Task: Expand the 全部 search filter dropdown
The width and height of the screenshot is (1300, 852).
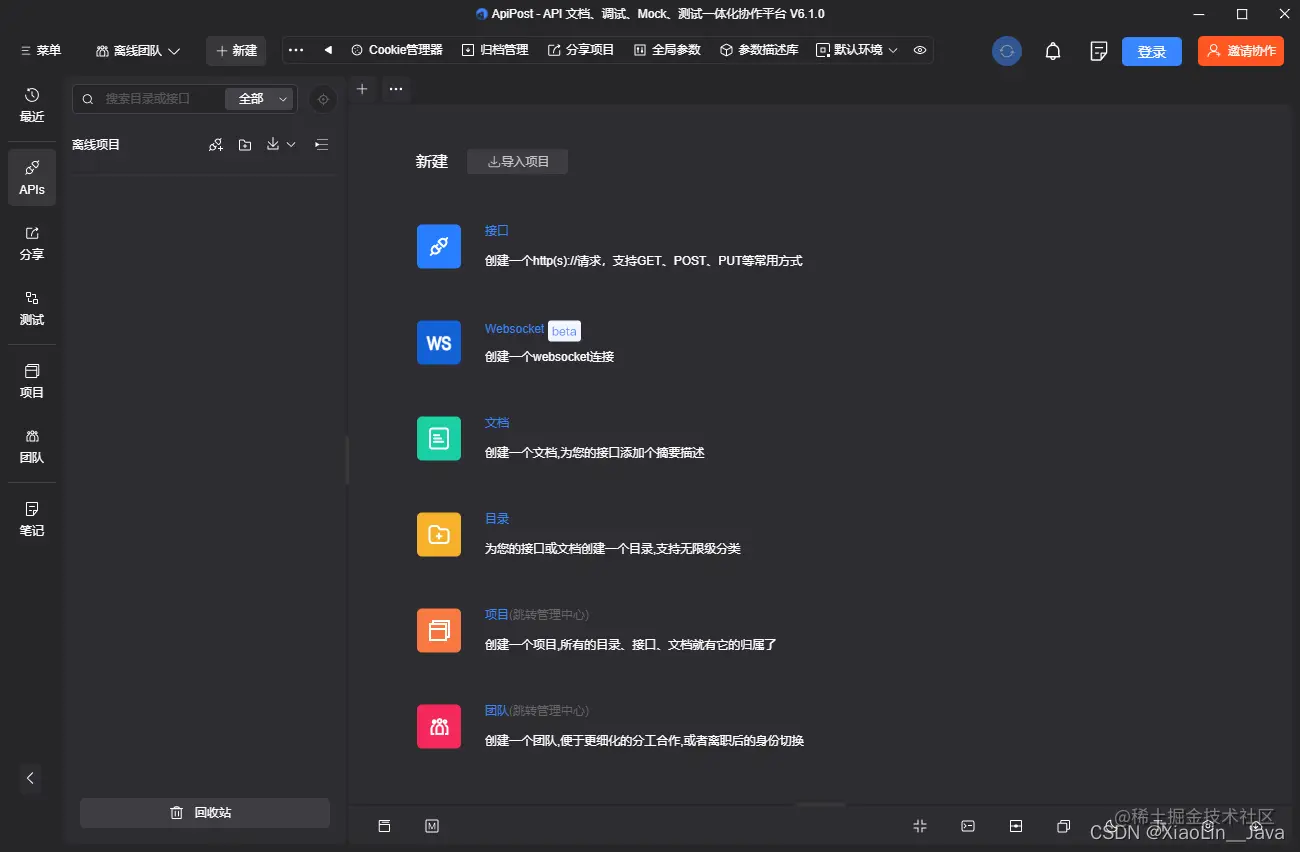Action: [x=259, y=99]
